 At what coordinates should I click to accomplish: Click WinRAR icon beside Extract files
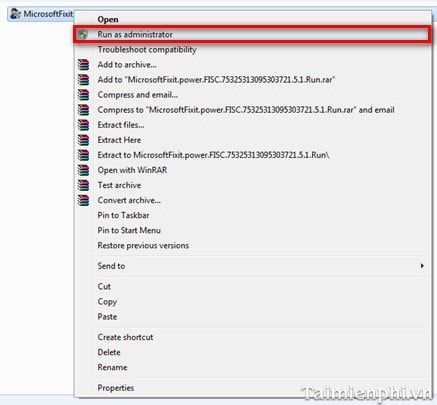83,125
